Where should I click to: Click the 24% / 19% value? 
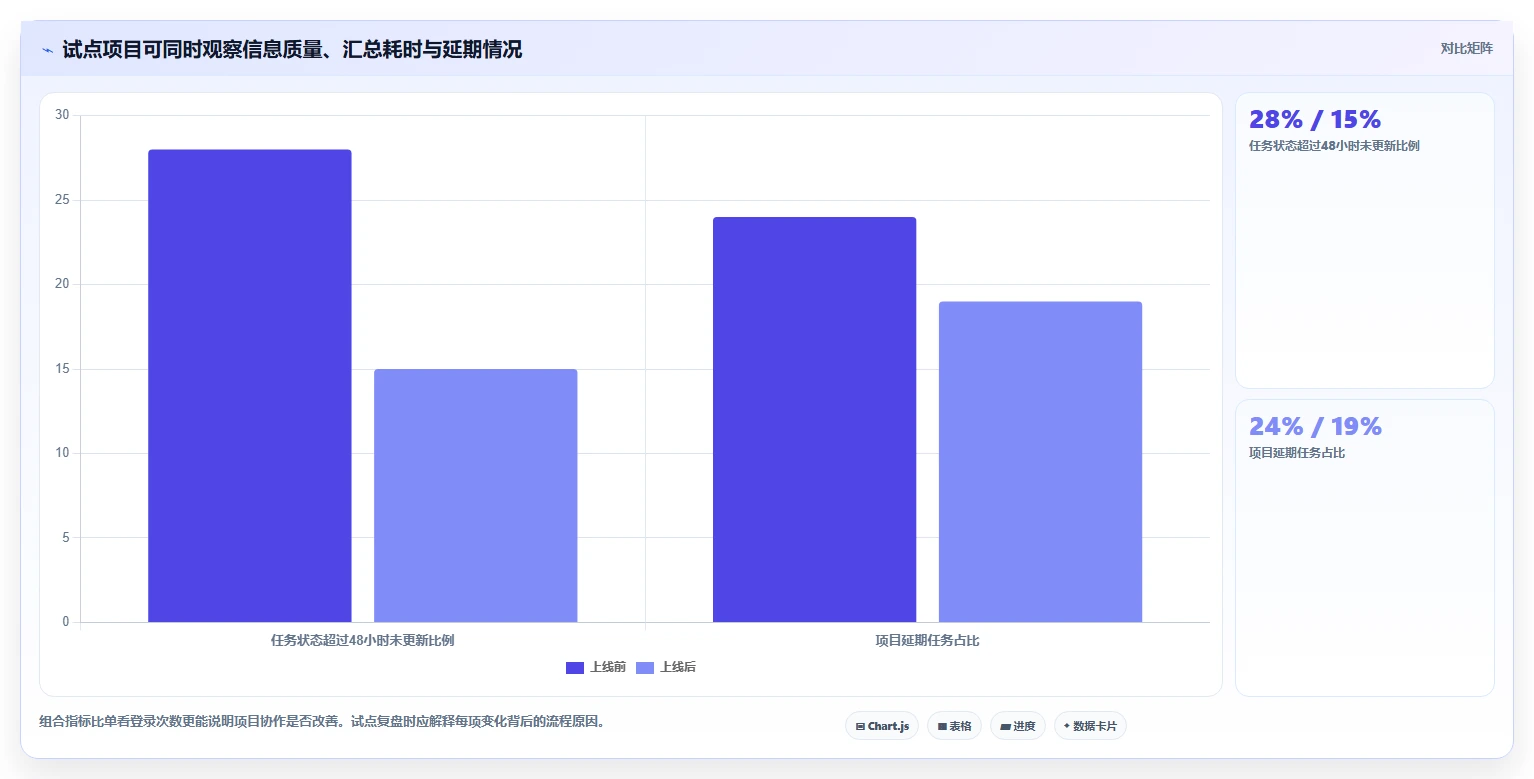point(1315,426)
